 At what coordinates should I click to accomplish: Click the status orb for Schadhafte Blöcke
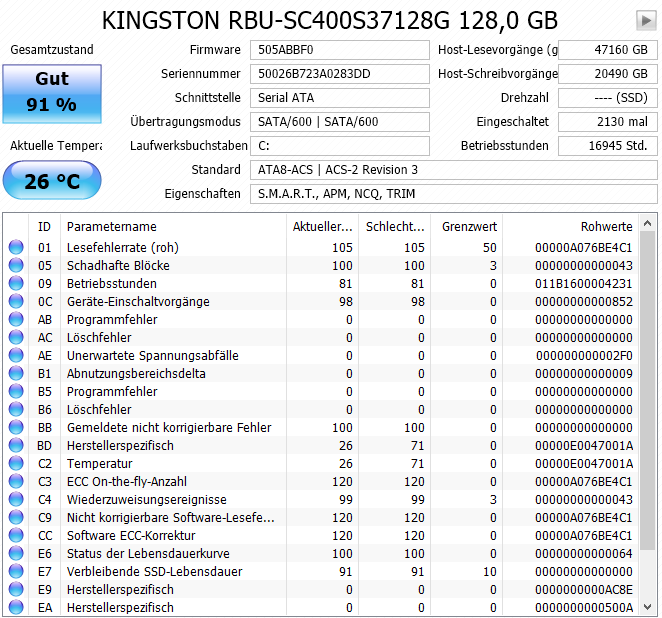pos(16,265)
